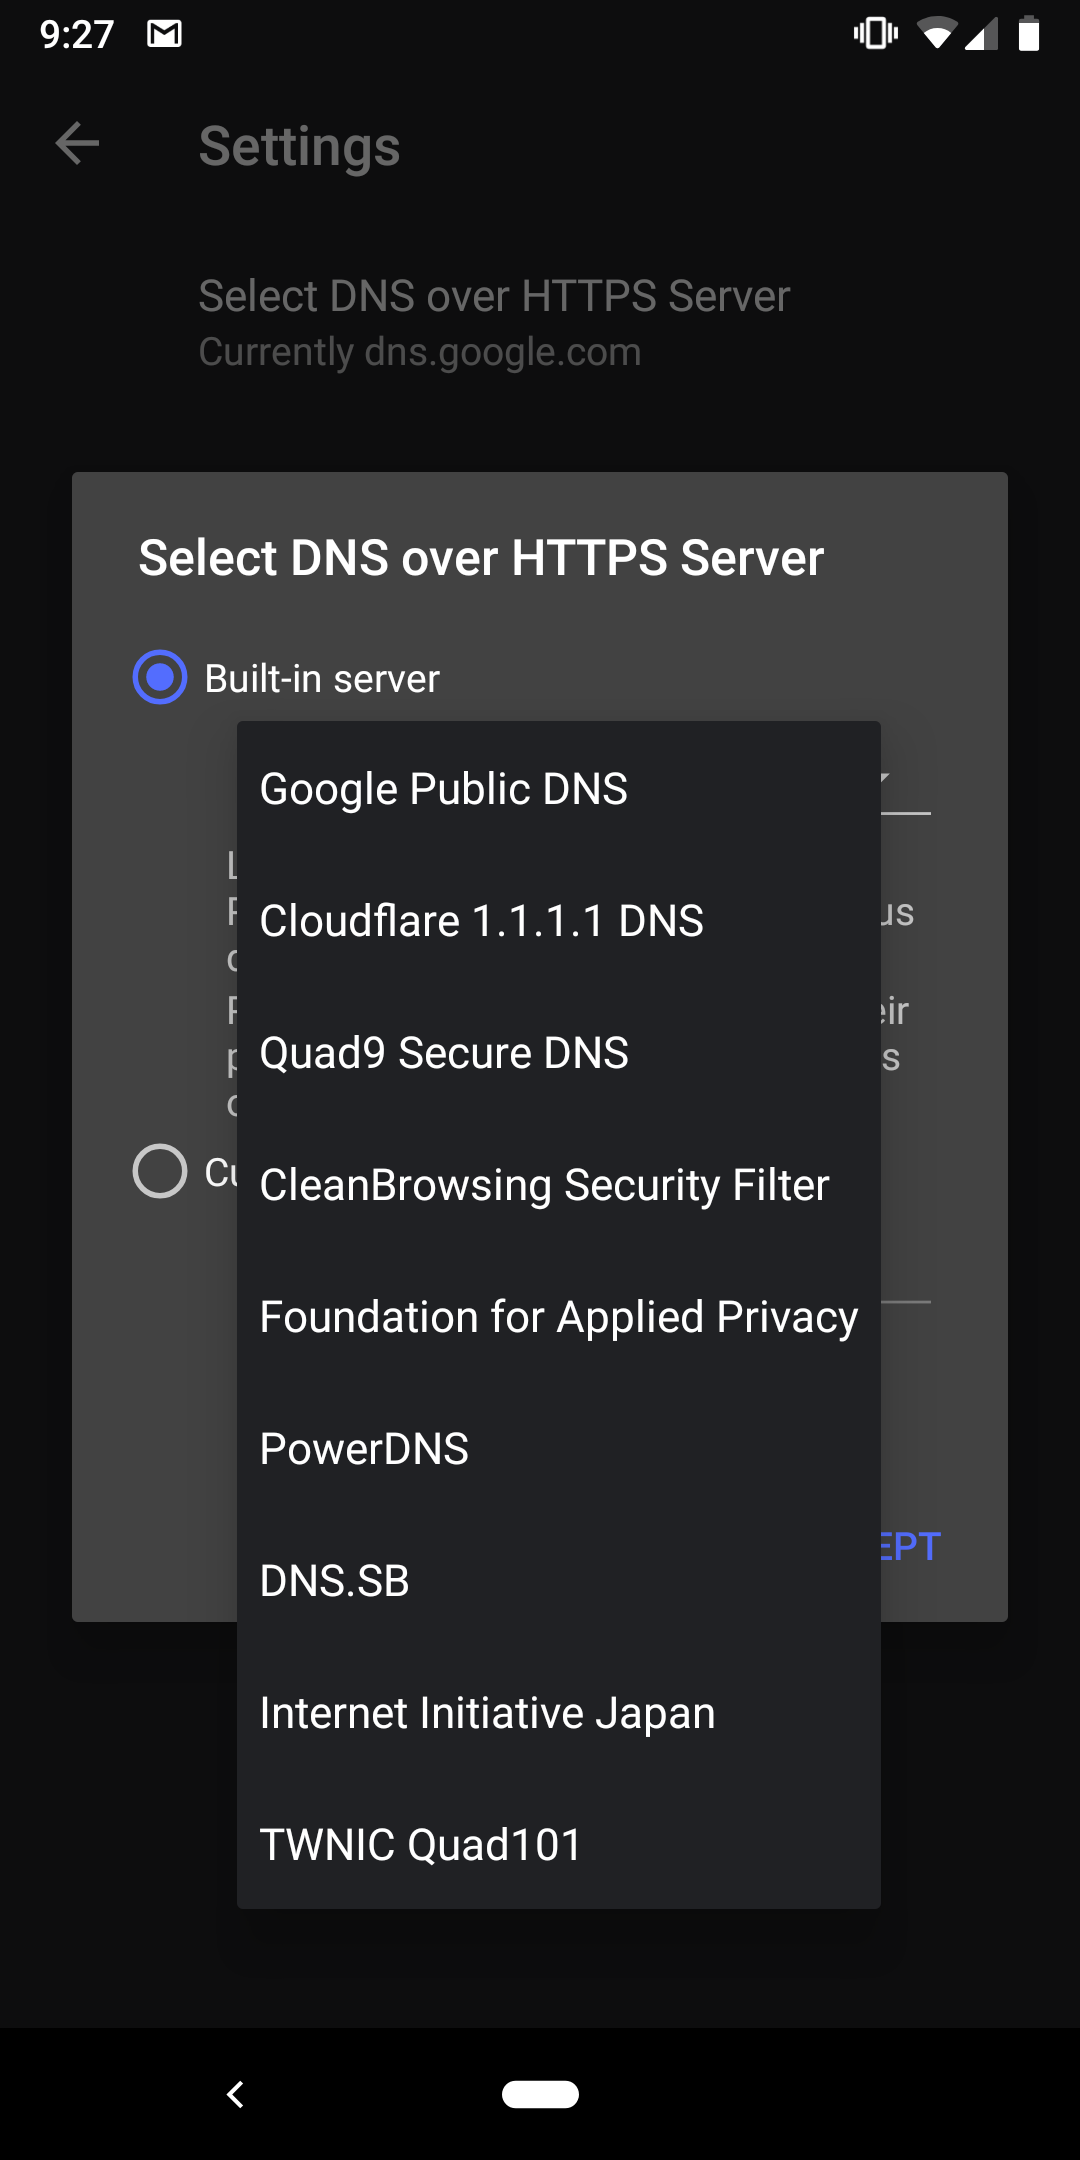Tap the home pill indicator

tap(539, 2093)
